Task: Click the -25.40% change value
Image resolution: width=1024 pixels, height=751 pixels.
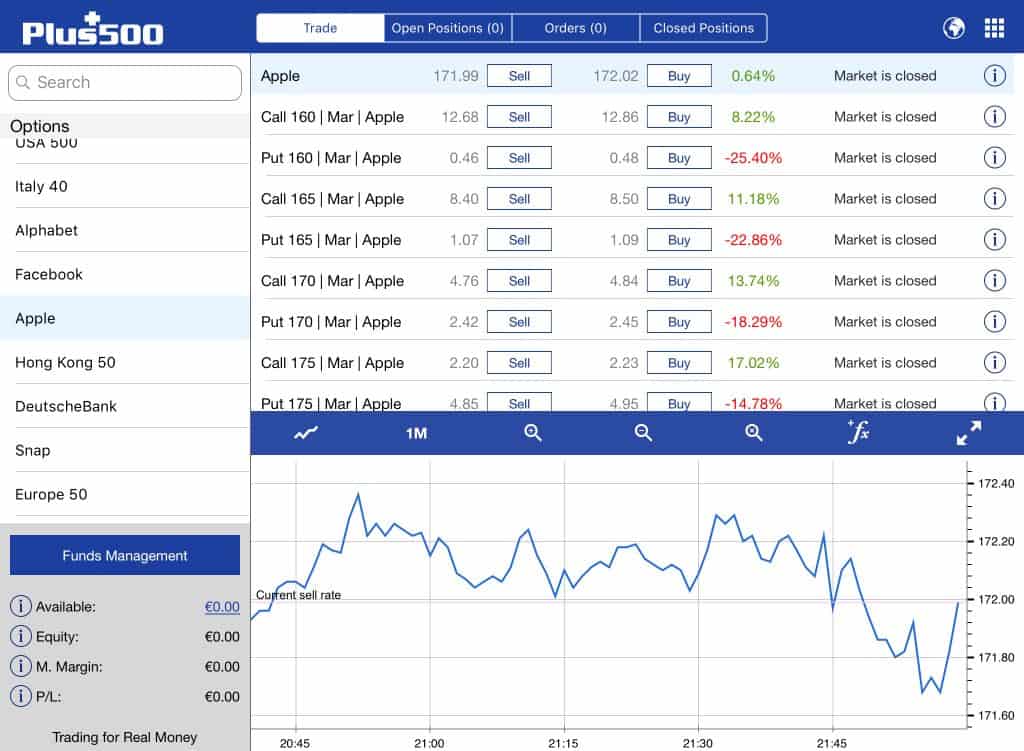Action: tap(753, 158)
